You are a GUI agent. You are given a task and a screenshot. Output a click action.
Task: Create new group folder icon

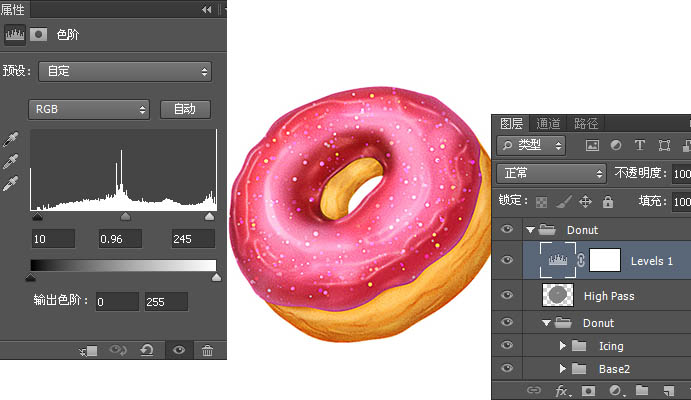[642, 390]
